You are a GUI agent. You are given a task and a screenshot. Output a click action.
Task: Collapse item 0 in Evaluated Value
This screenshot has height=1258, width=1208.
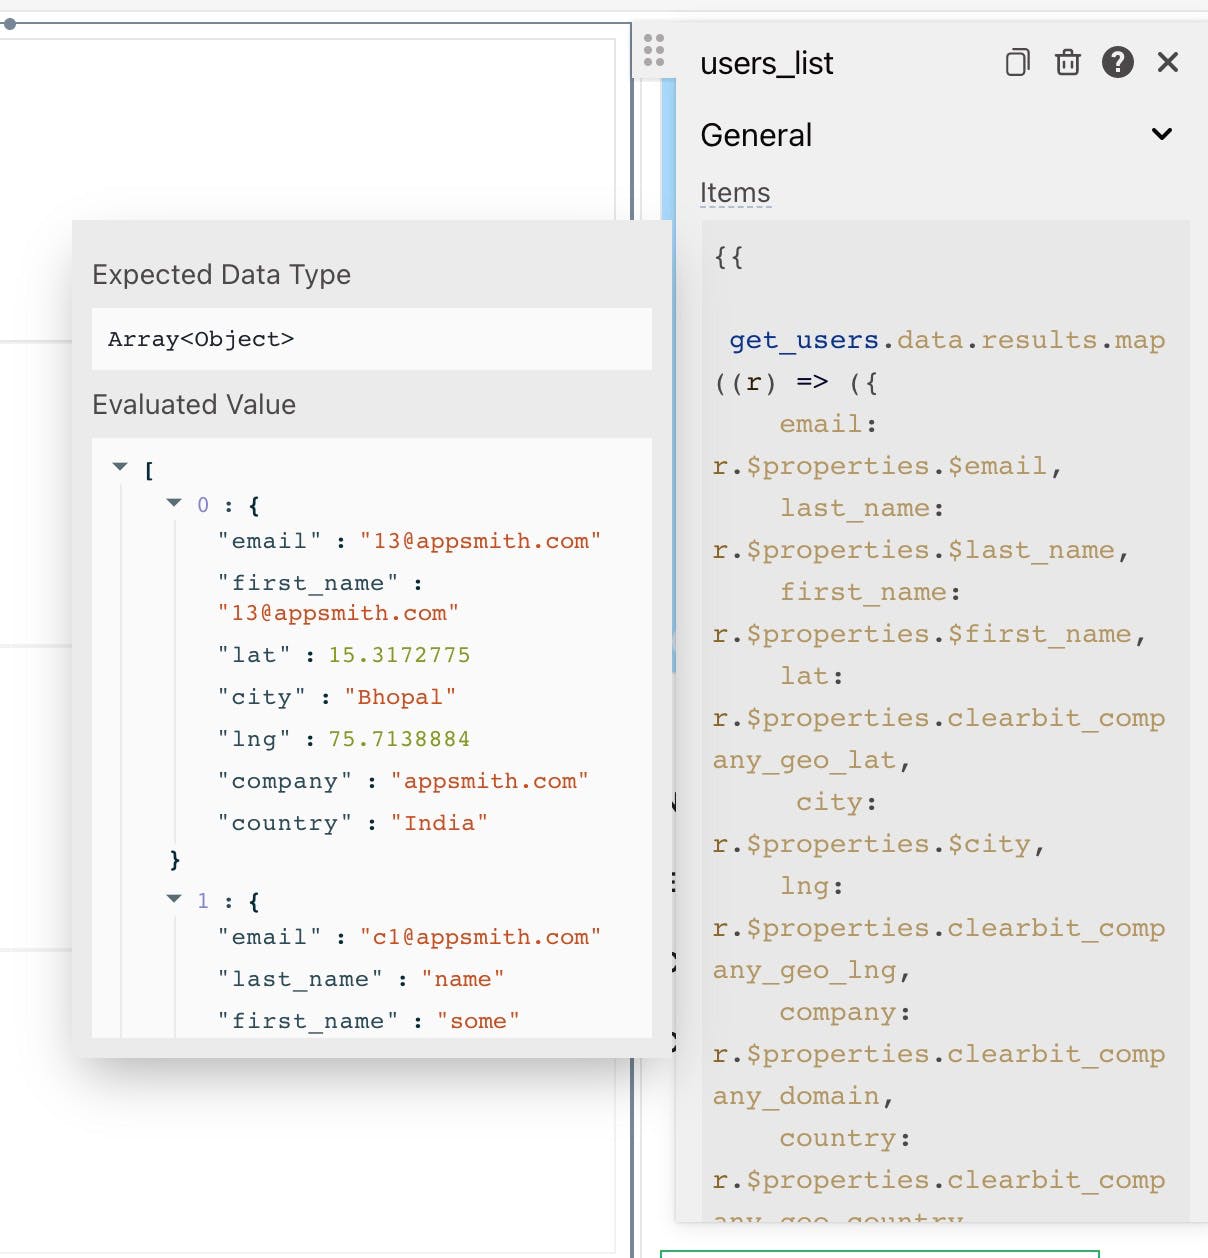tap(174, 503)
